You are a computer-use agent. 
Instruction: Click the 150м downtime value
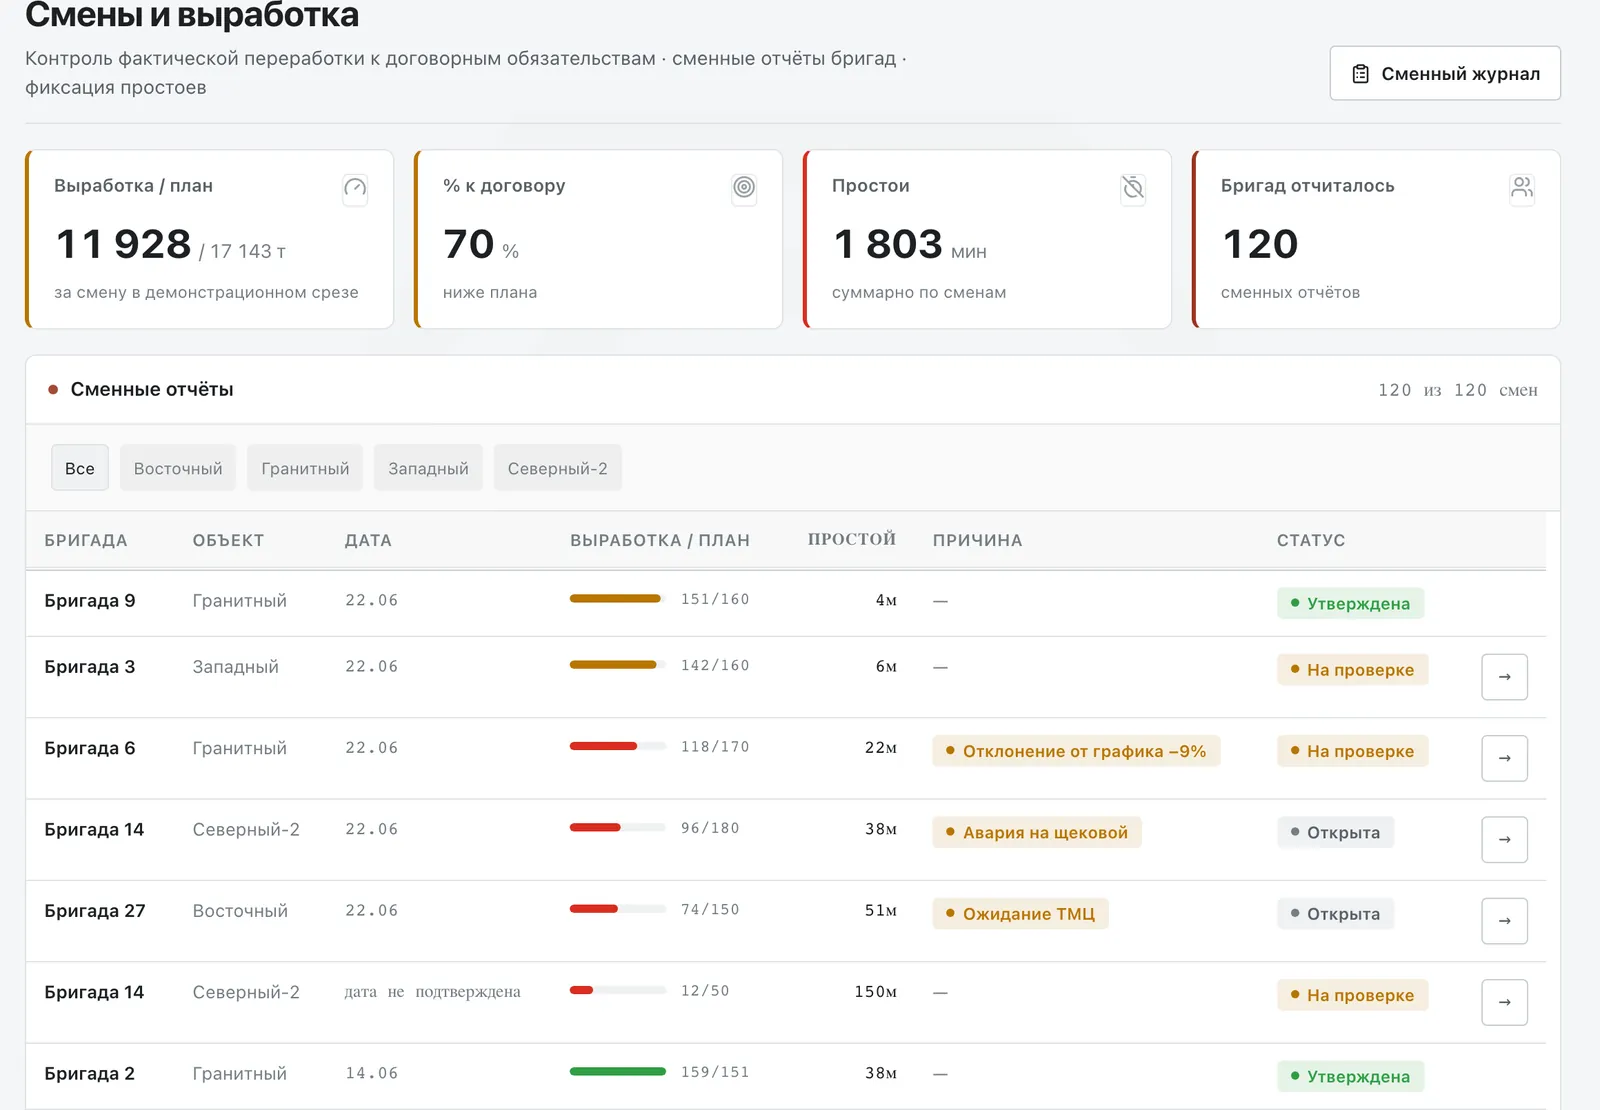click(875, 991)
